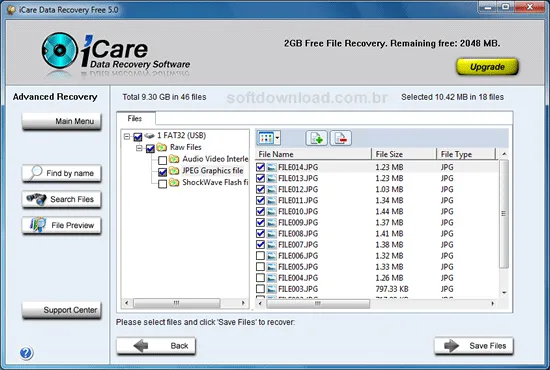
Task: Uncheck the FILE013.JPG checkbox
Action: tap(260, 178)
